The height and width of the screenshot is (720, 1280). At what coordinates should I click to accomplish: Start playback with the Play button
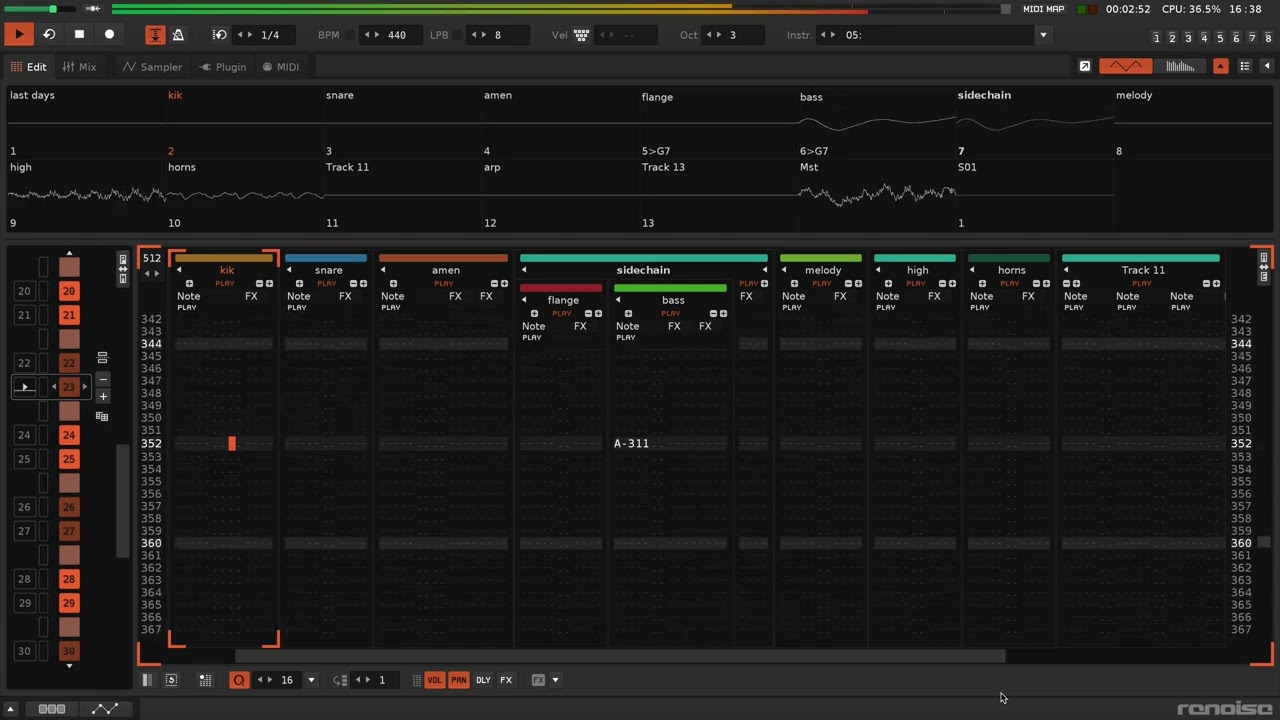[18, 34]
